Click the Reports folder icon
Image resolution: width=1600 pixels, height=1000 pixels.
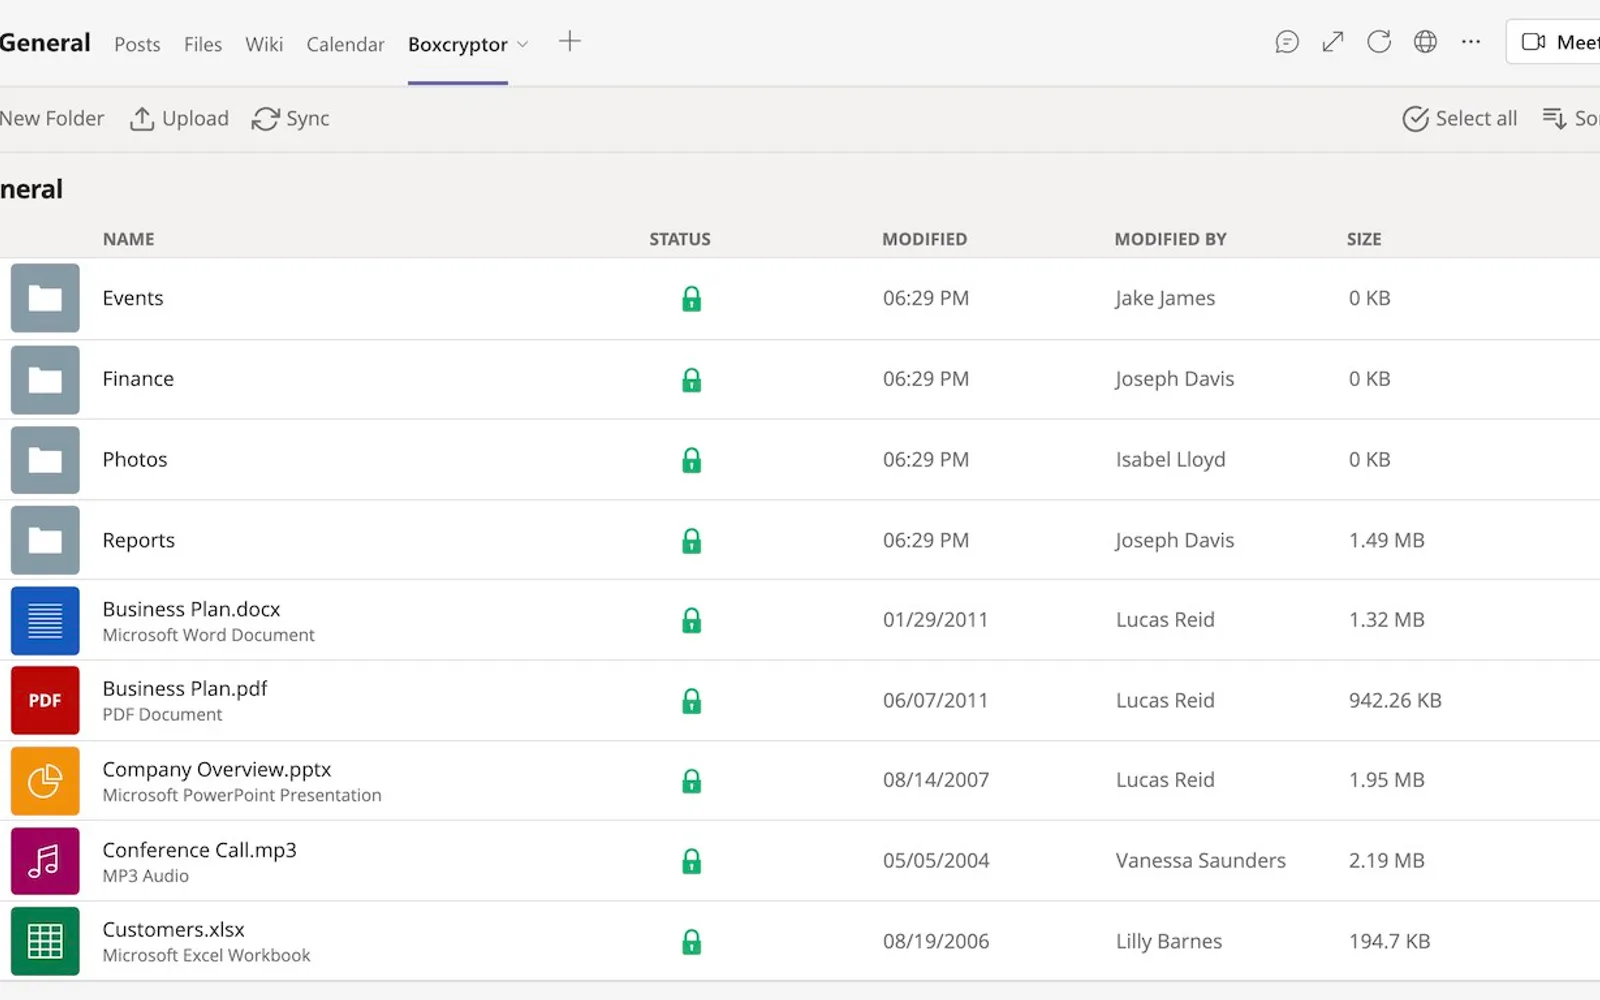tap(45, 540)
